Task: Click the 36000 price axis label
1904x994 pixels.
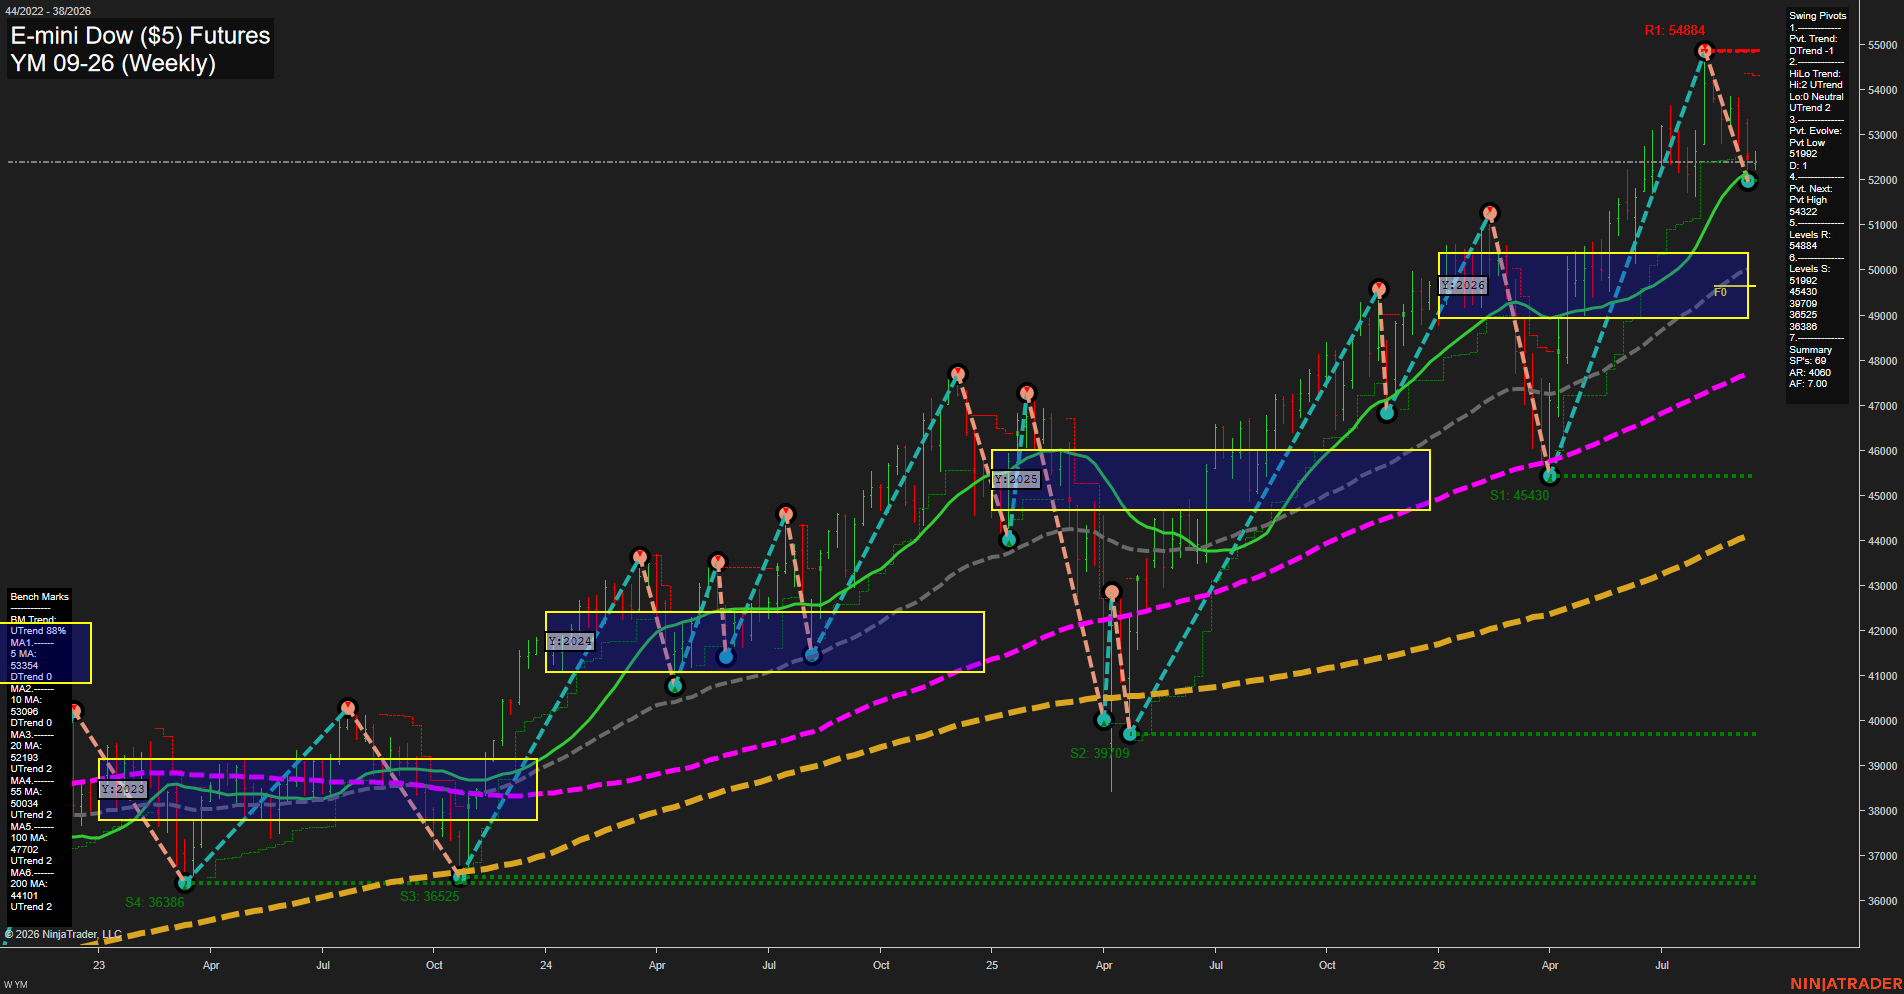Action: [1882, 901]
